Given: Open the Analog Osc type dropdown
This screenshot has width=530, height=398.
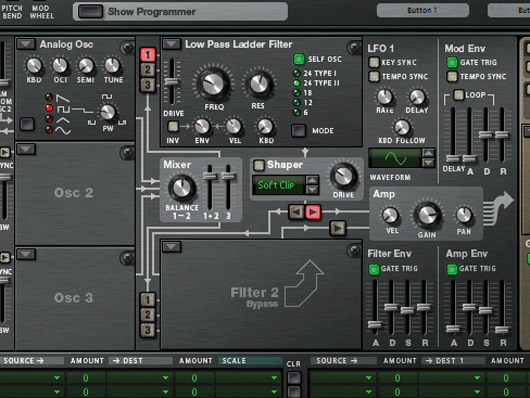Looking at the screenshot, I should [26, 44].
